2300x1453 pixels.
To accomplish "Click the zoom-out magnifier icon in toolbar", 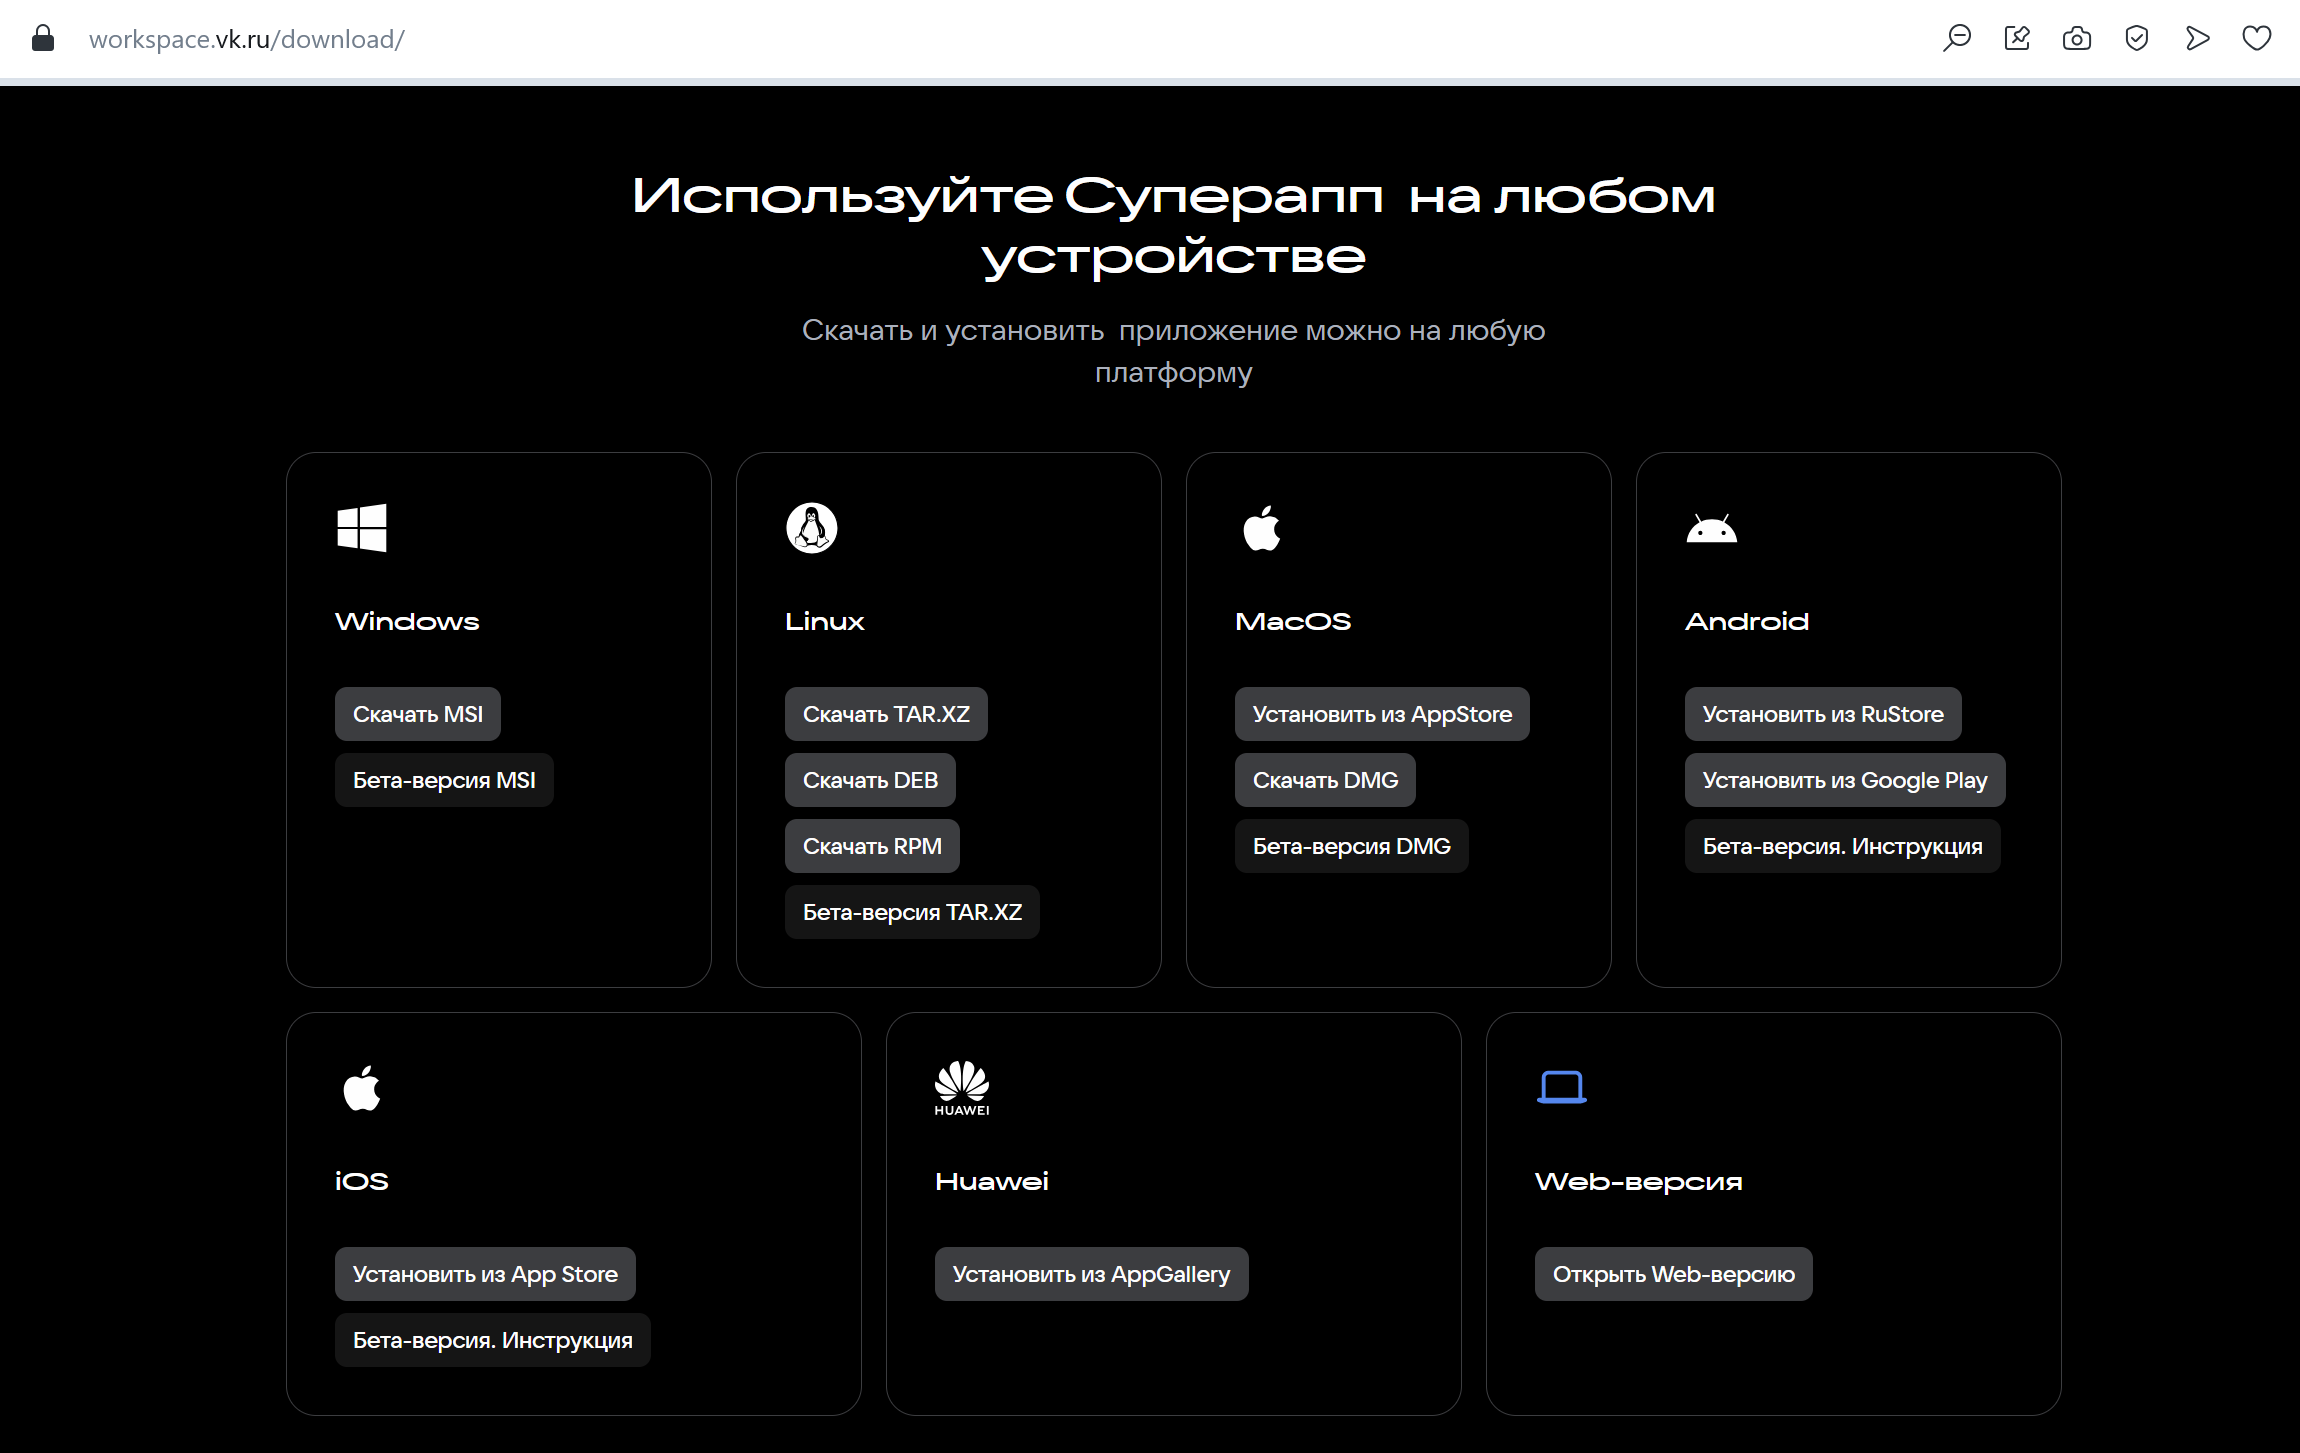I will (x=1956, y=39).
